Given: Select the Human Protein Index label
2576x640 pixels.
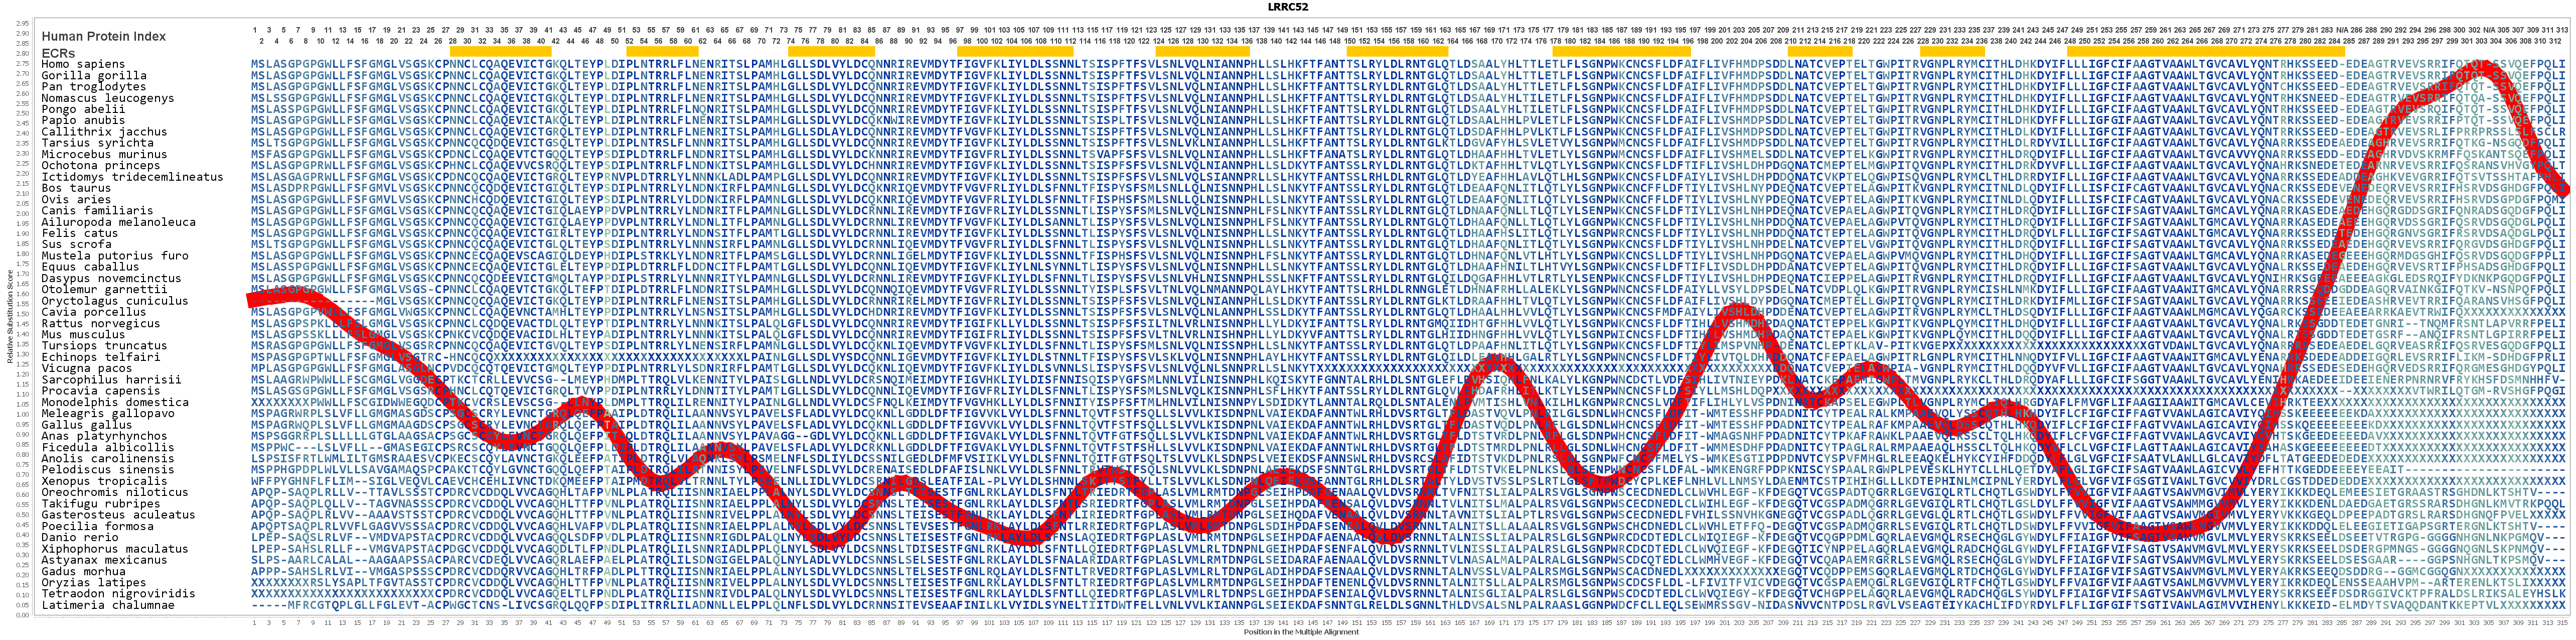Looking at the screenshot, I should pos(104,36).
